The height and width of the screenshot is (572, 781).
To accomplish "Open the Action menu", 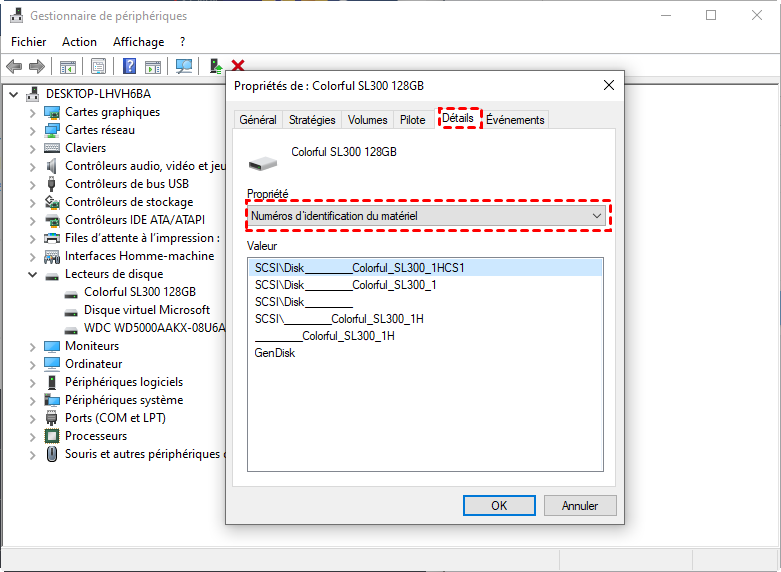I will tap(79, 42).
